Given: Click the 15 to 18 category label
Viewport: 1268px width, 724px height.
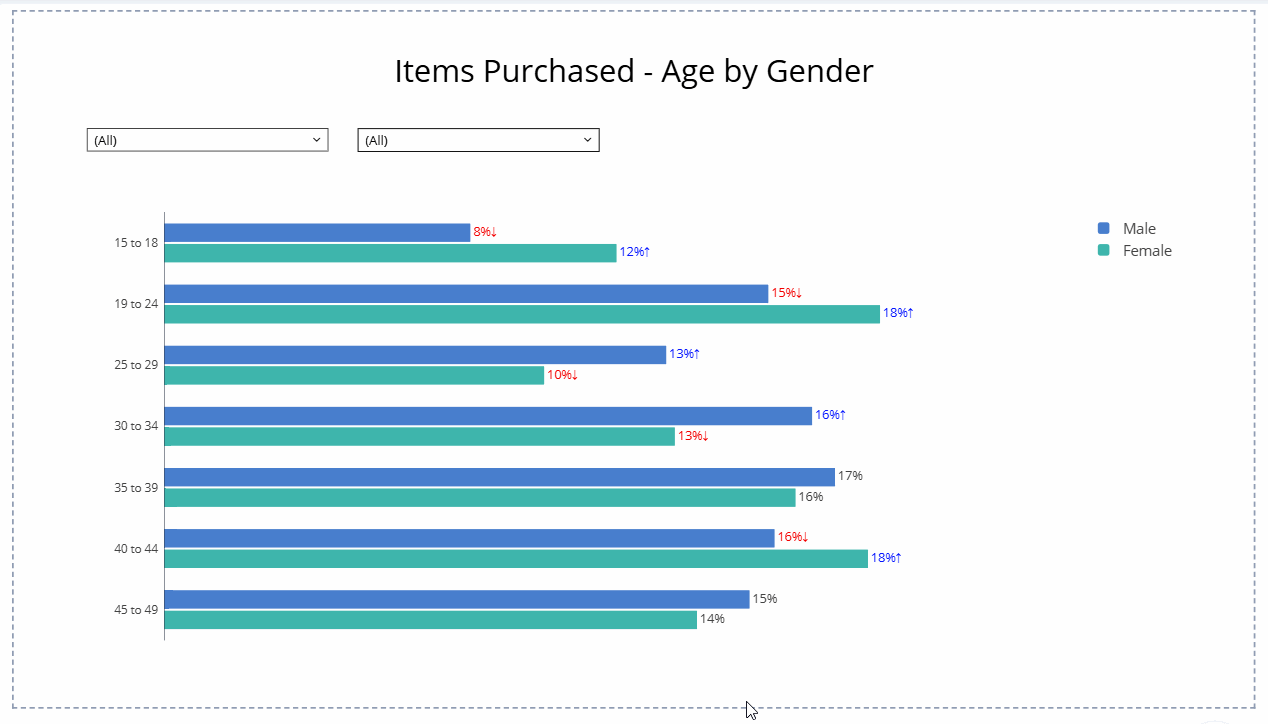Looking at the screenshot, I should [x=135, y=242].
